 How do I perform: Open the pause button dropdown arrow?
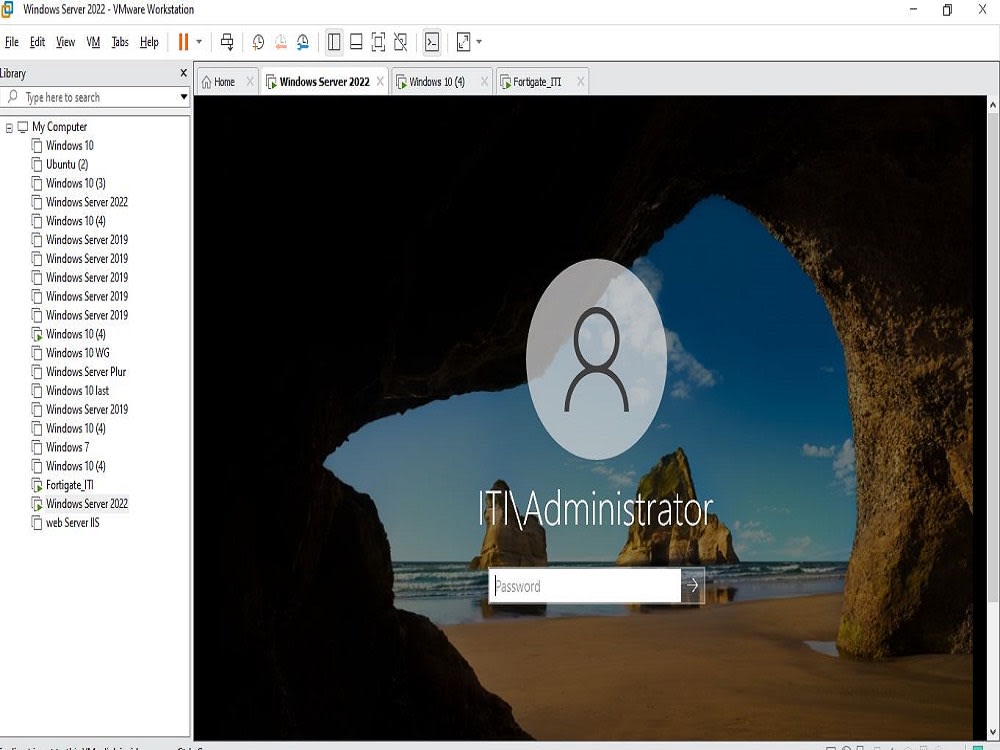[x=197, y=41]
